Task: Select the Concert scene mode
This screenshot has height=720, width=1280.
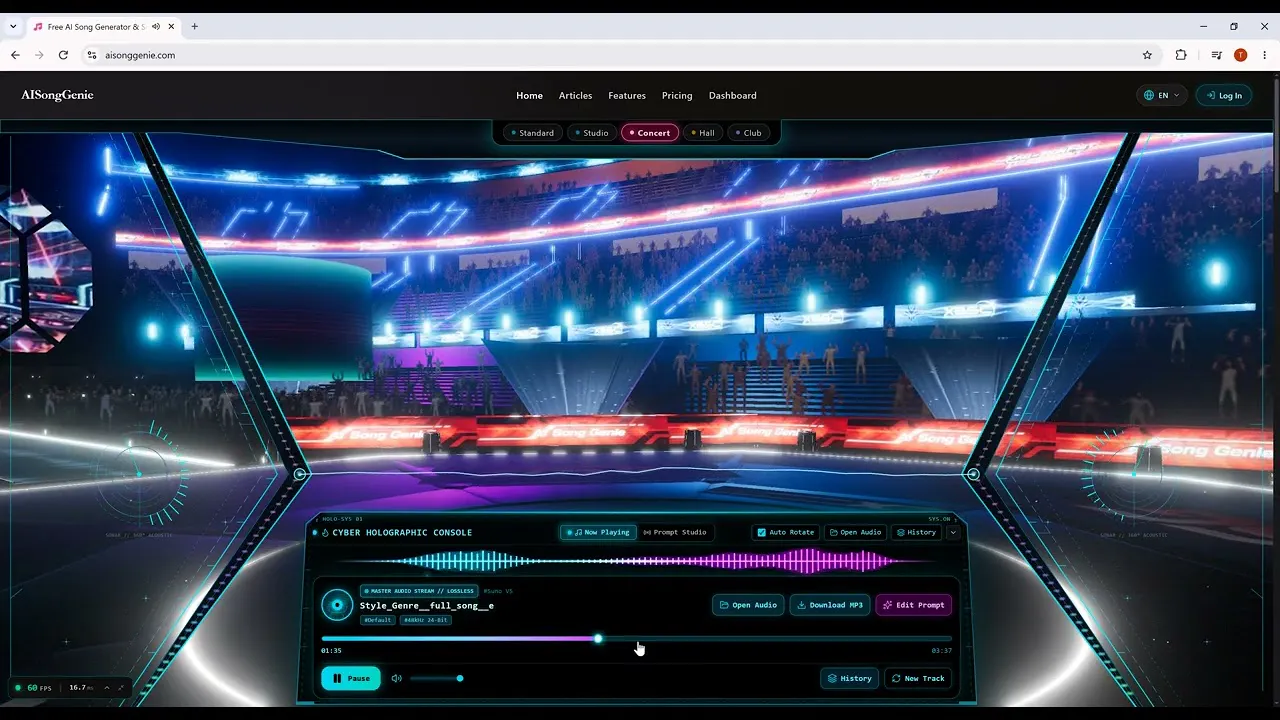Action: click(650, 133)
